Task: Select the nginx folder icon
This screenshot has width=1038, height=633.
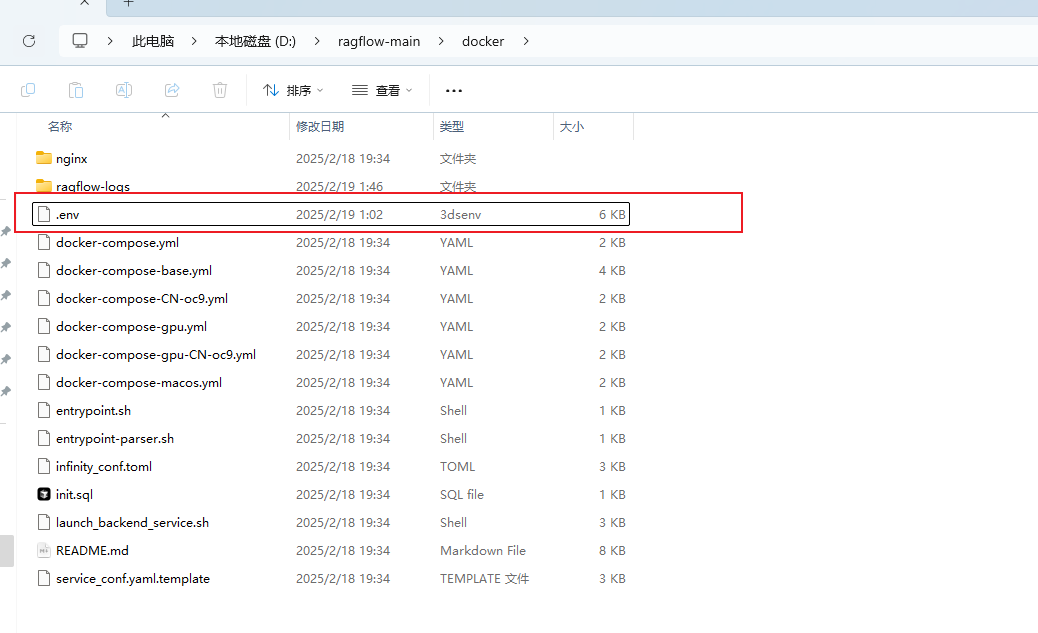Action: pos(44,158)
